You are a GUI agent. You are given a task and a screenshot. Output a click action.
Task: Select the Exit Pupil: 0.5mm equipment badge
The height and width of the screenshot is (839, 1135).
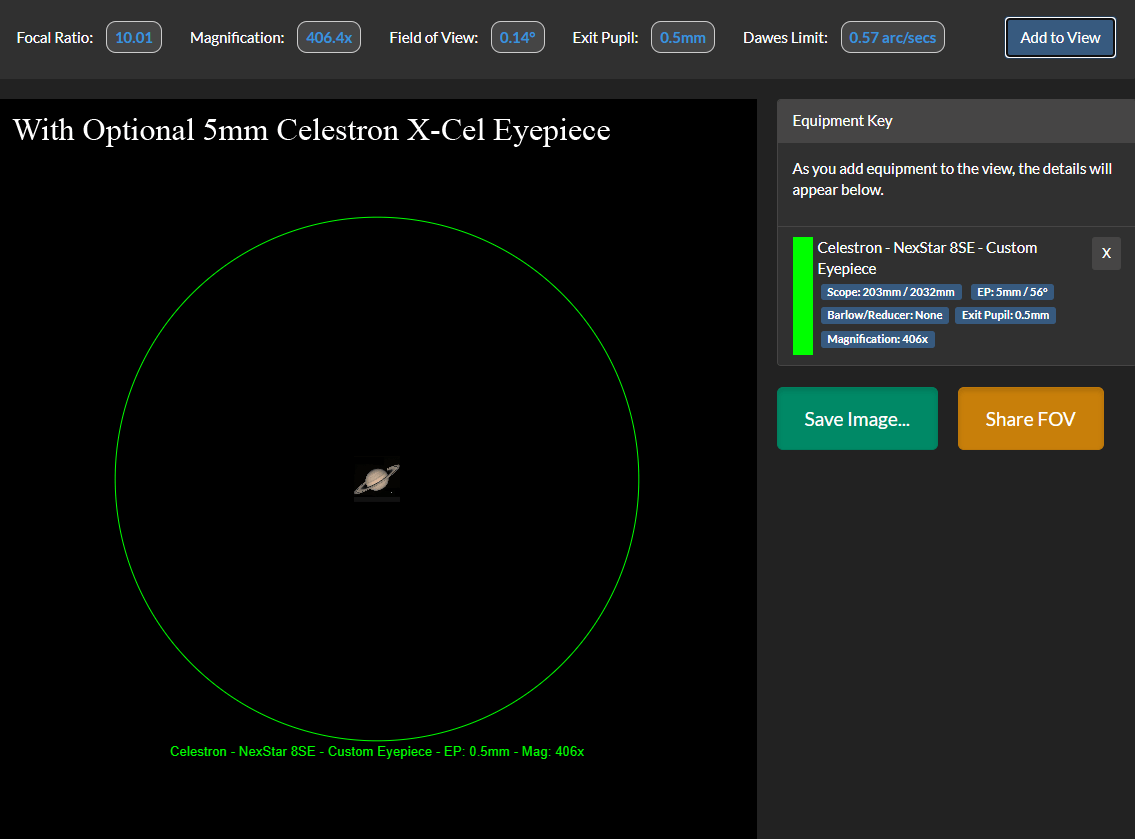(x=1005, y=315)
